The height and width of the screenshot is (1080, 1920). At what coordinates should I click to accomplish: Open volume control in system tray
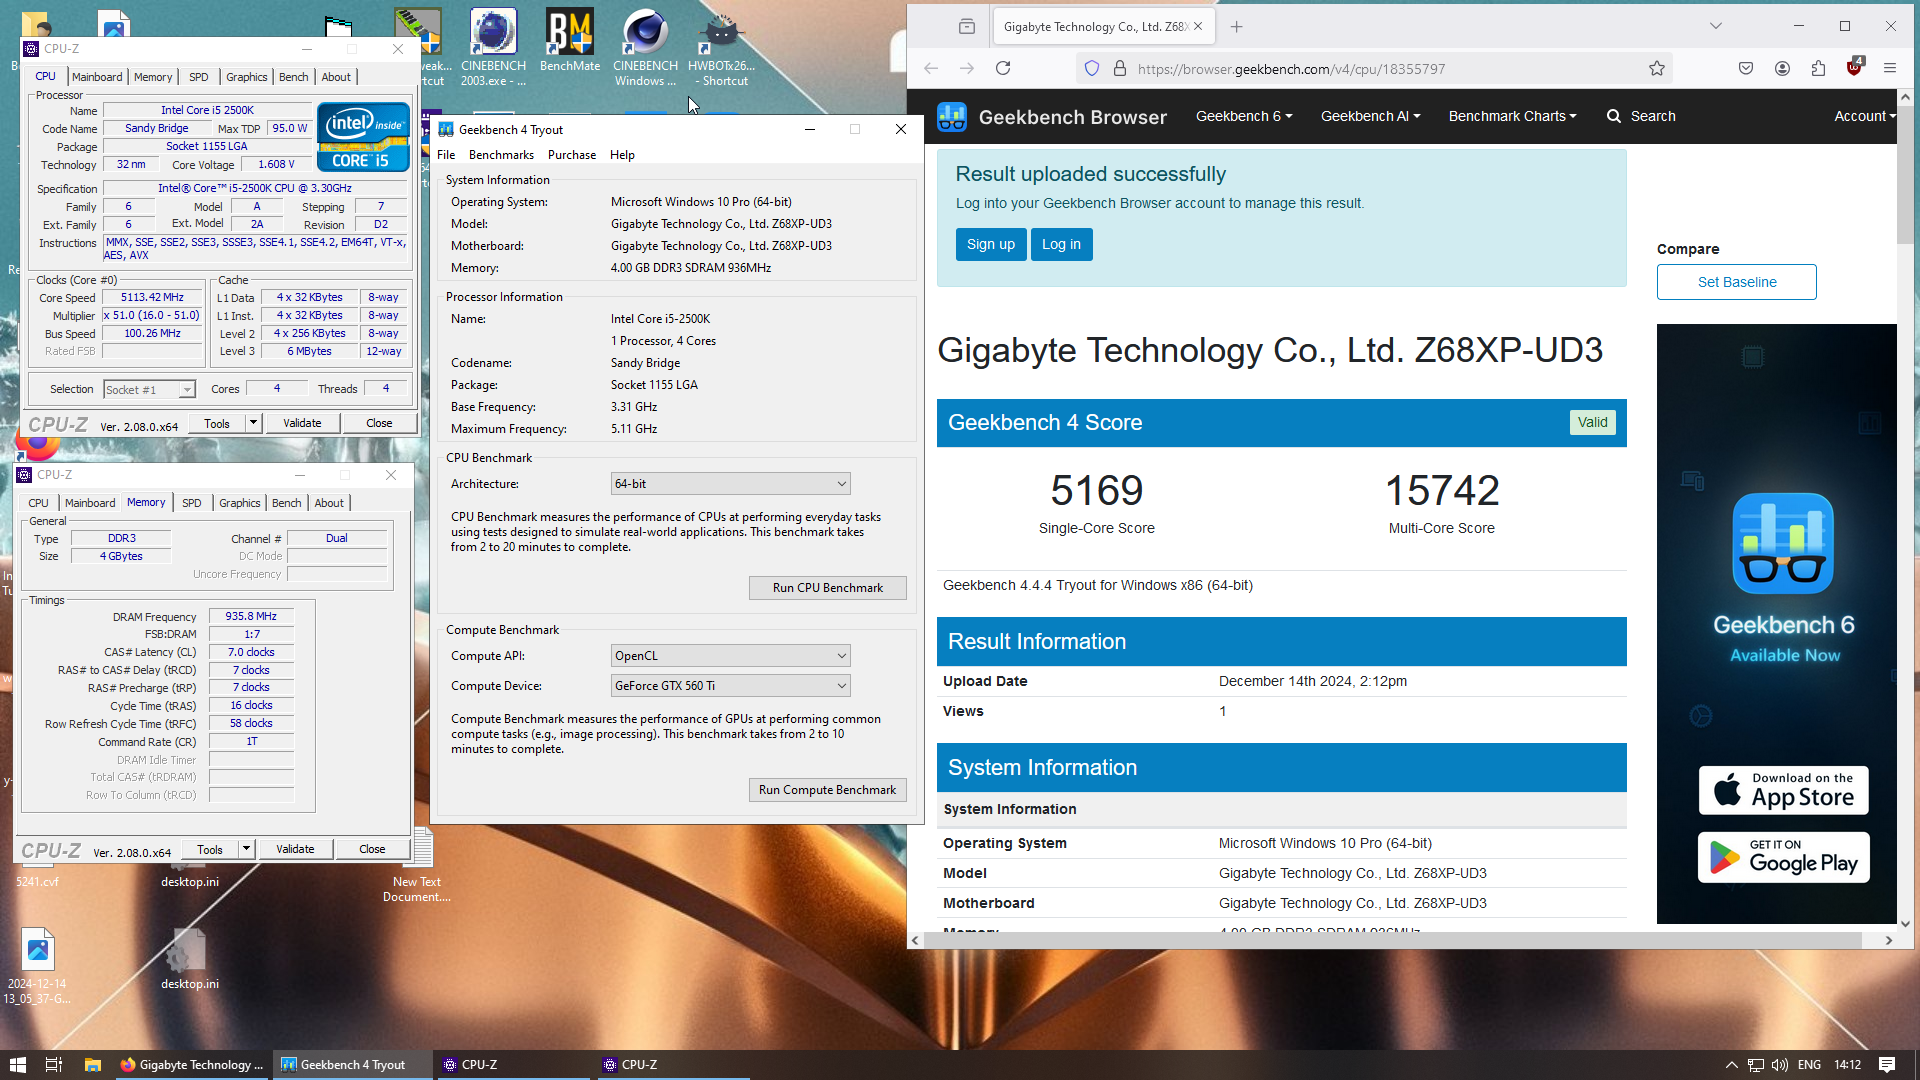click(x=1779, y=1065)
